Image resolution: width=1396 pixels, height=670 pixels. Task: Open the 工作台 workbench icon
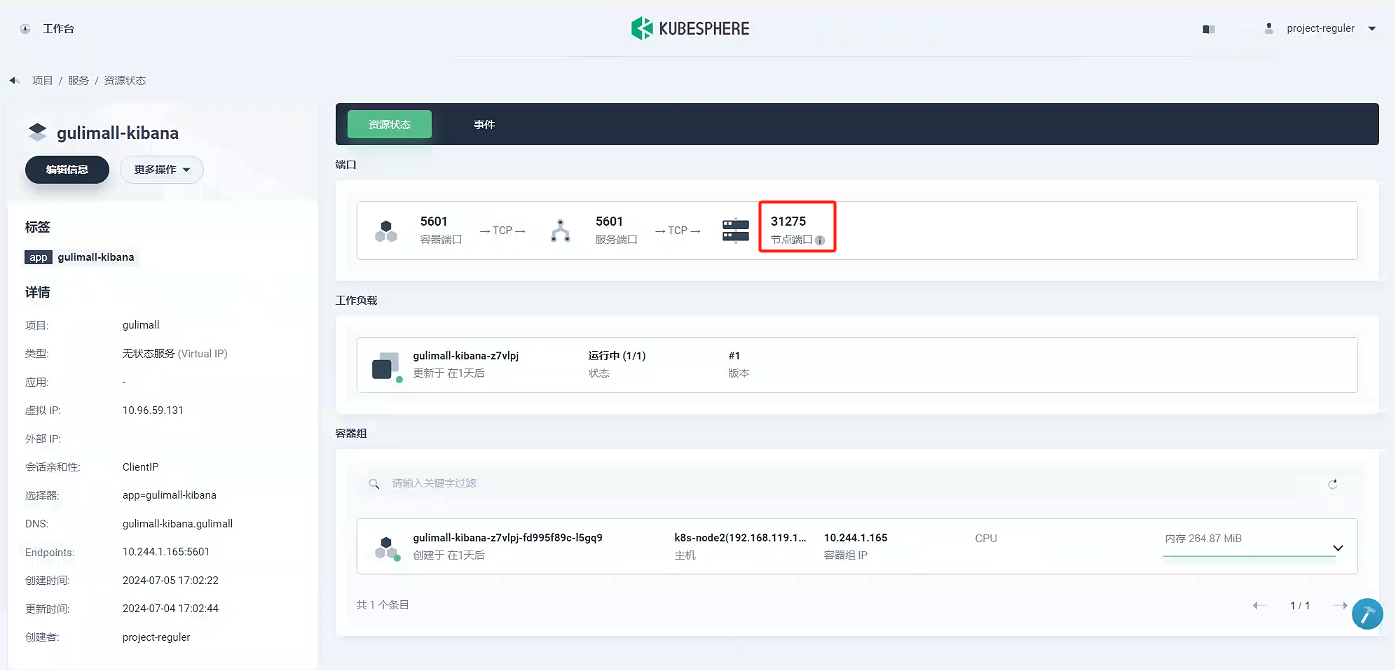[25, 29]
